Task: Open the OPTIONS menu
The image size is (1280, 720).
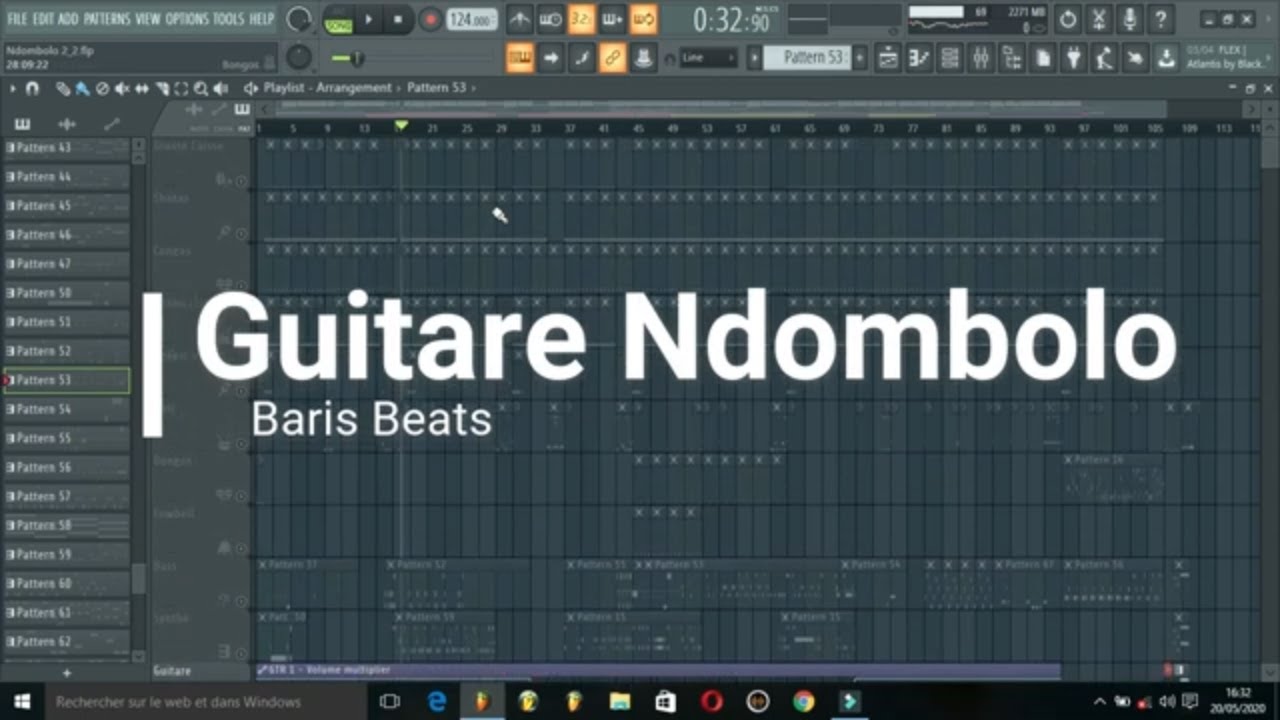Action: 187,18
